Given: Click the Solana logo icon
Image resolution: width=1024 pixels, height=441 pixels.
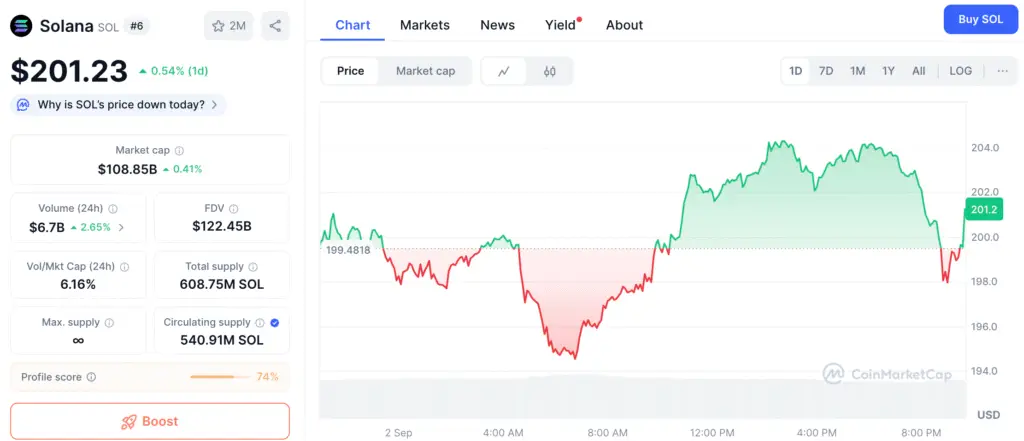Looking at the screenshot, I should tap(21, 25).
